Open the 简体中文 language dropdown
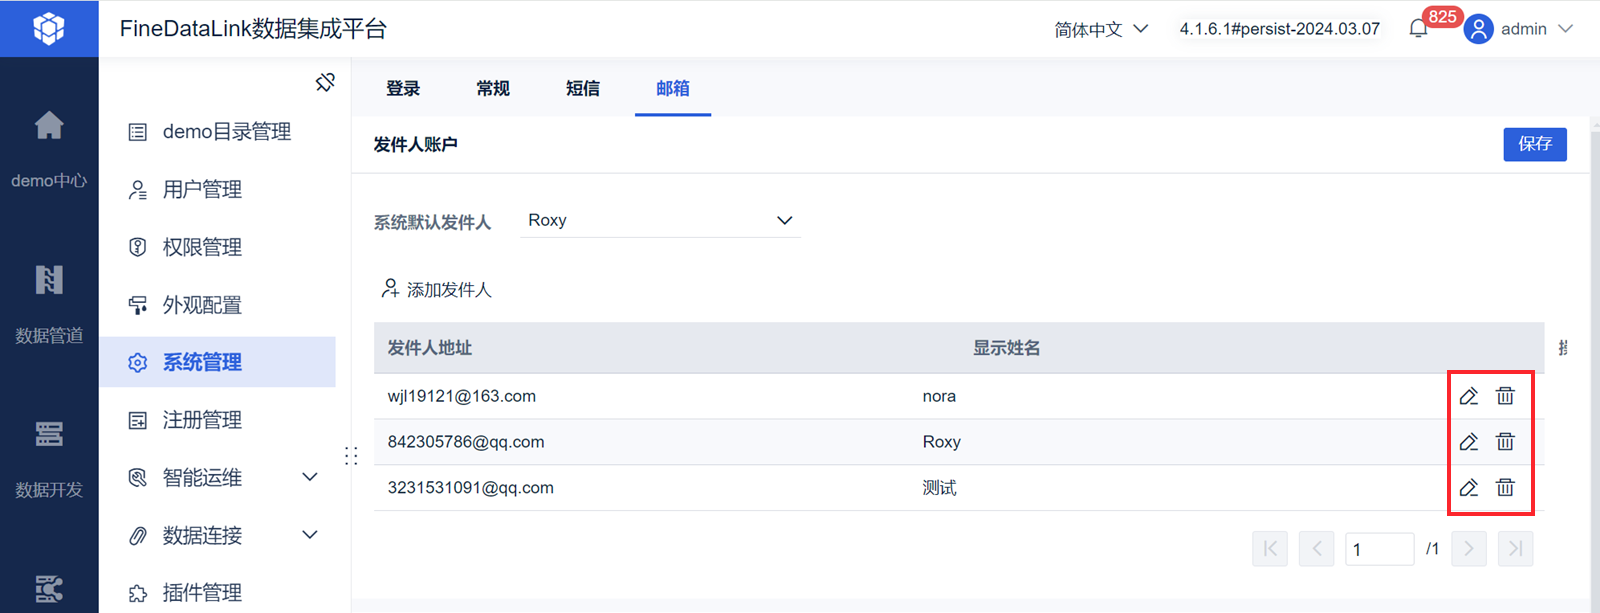The height and width of the screenshot is (613, 1600). [1100, 29]
